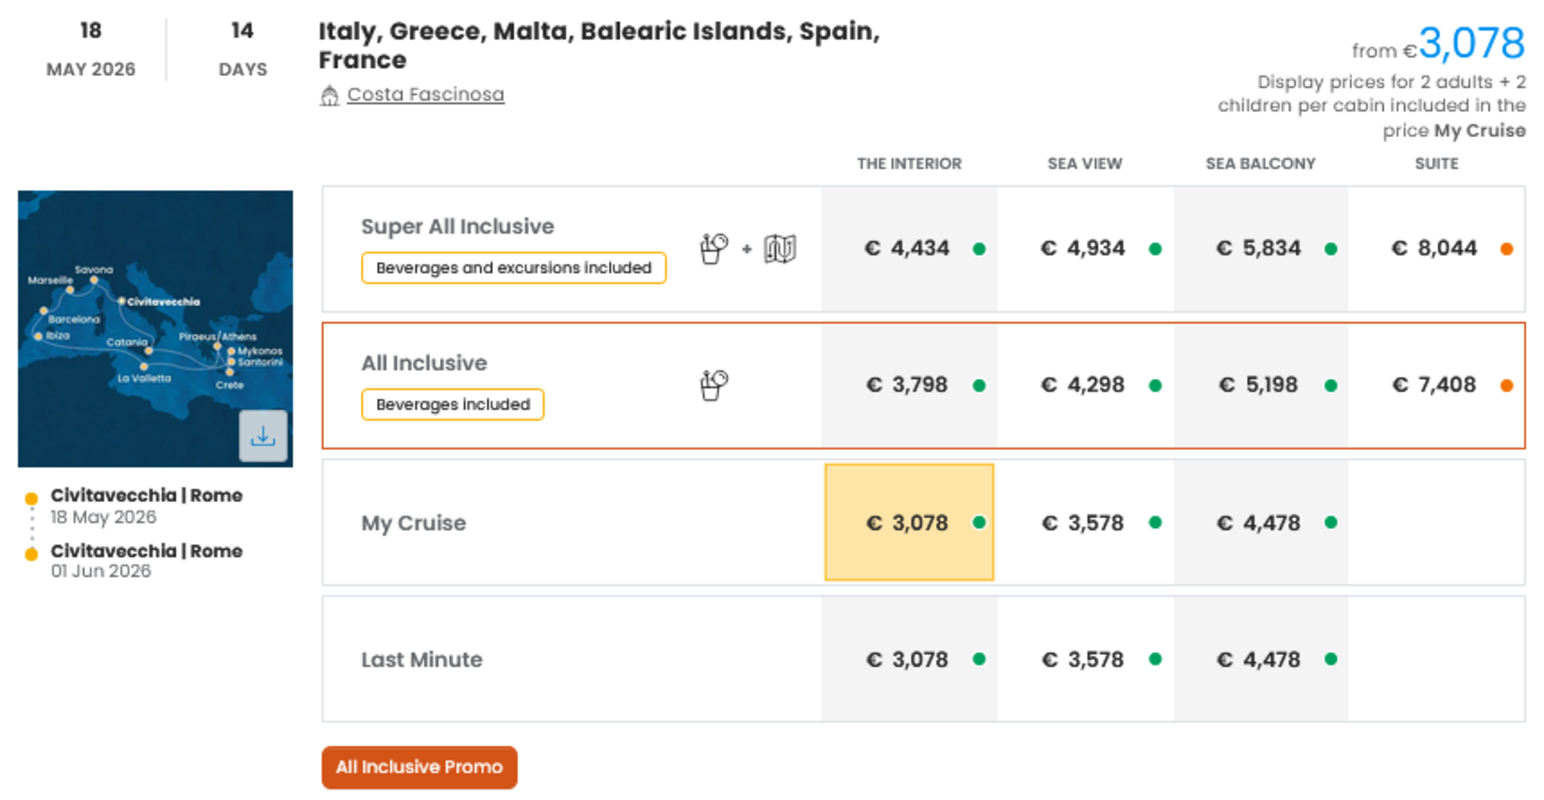Select My Cruise interior price € 3,078
The image size is (1544, 800).
[908, 523]
